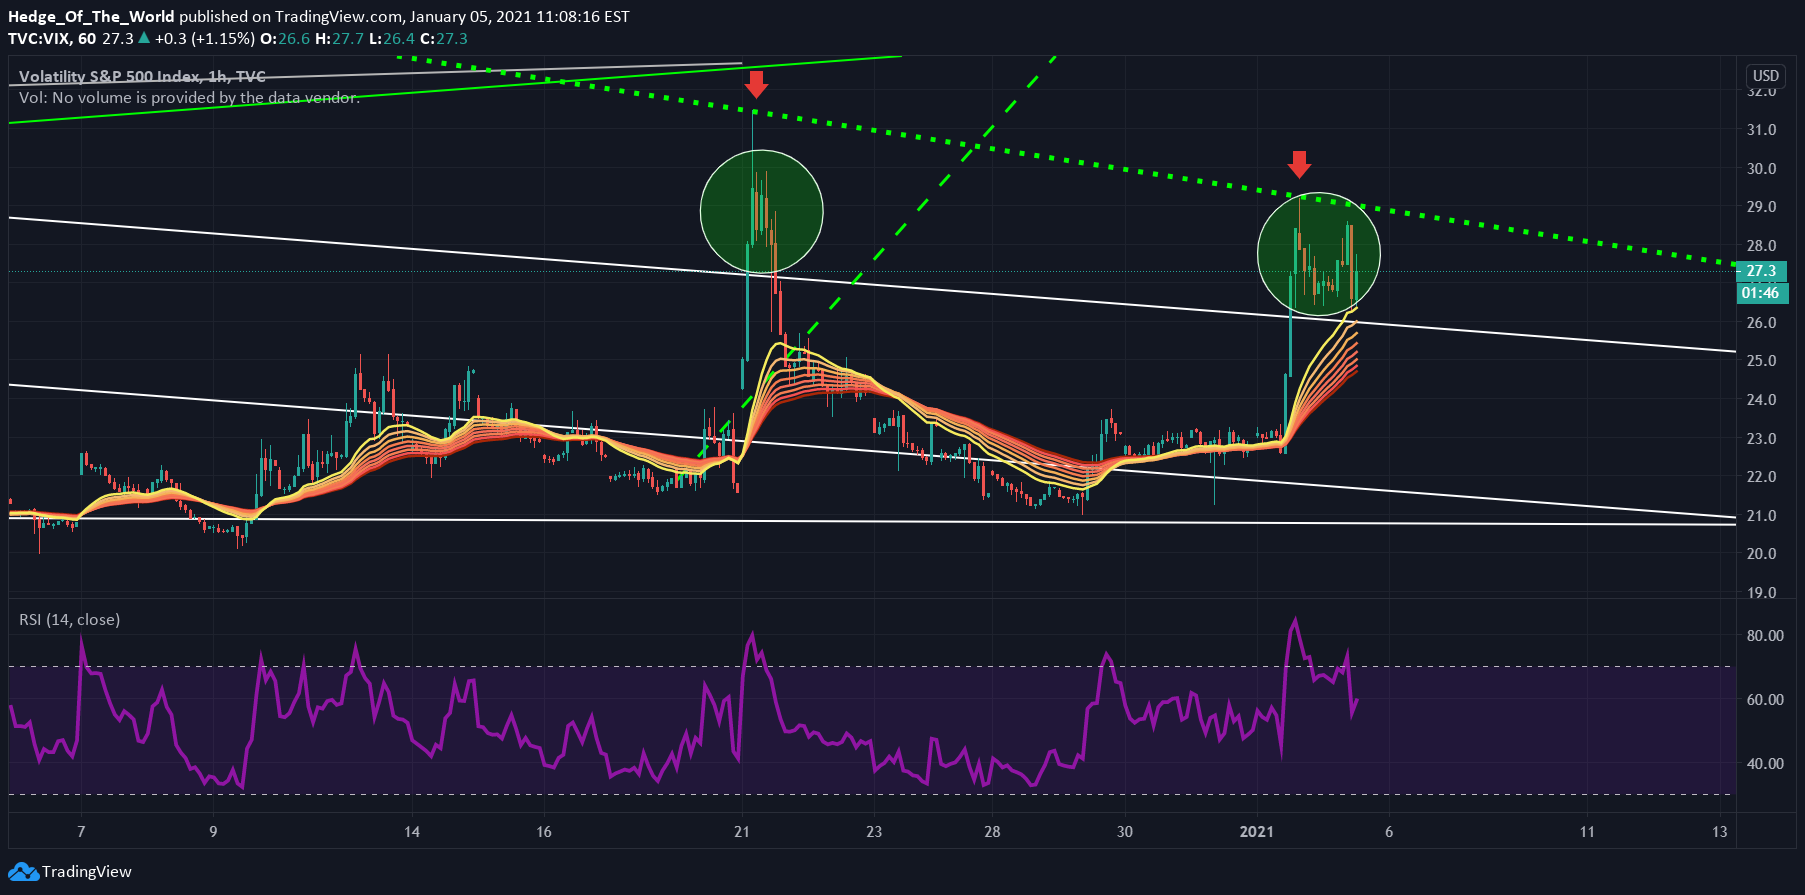Image resolution: width=1805 pixels, height=895 pixels.
Task: Click the 13 date on time axis
Action: click(x=1720, y=832)
